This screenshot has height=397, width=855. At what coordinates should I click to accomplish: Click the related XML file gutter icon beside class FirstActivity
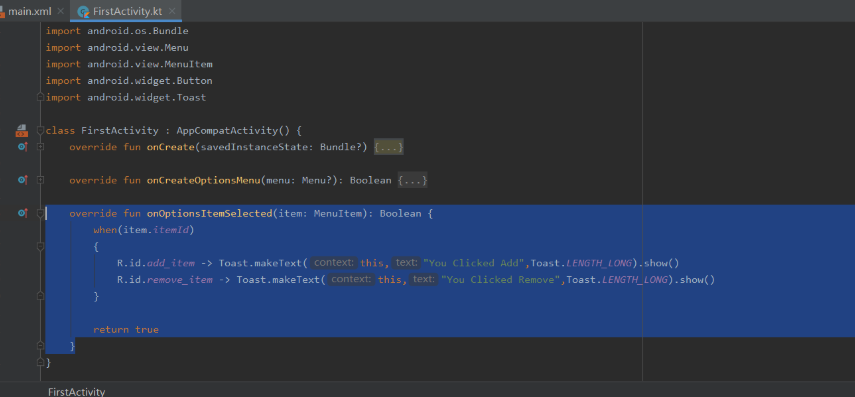pyautogui.click(x=21, y=130)
